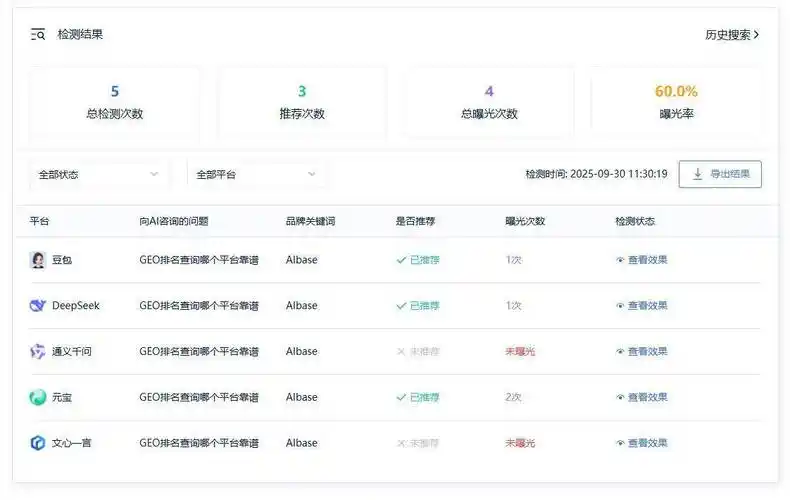Click the 文心一言 platform name
The image size is (790, 500).
pos(72,443)
